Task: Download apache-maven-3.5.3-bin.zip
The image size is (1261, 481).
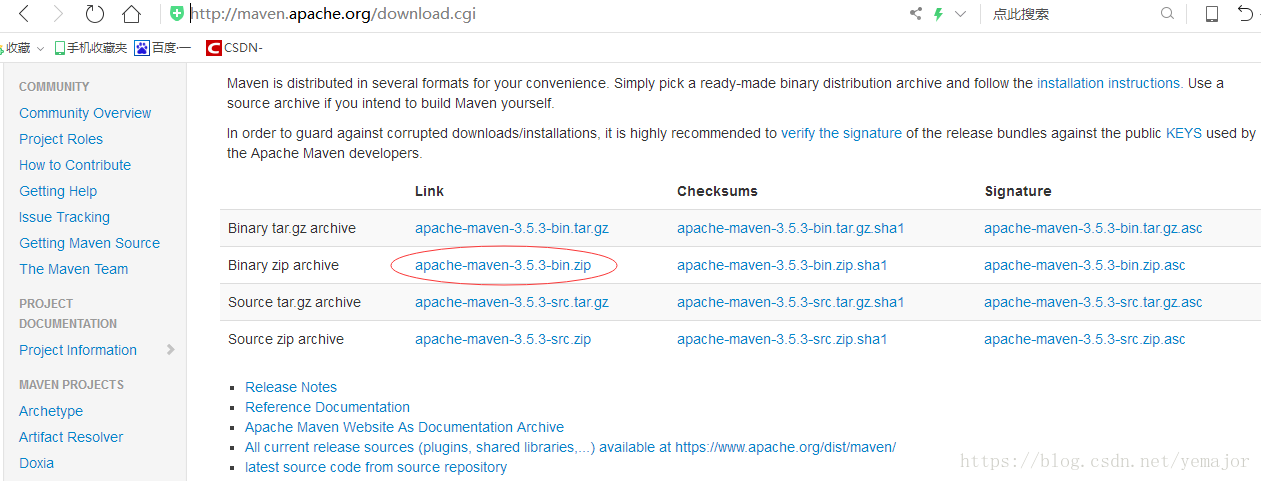Action: (x=503, y=265)
